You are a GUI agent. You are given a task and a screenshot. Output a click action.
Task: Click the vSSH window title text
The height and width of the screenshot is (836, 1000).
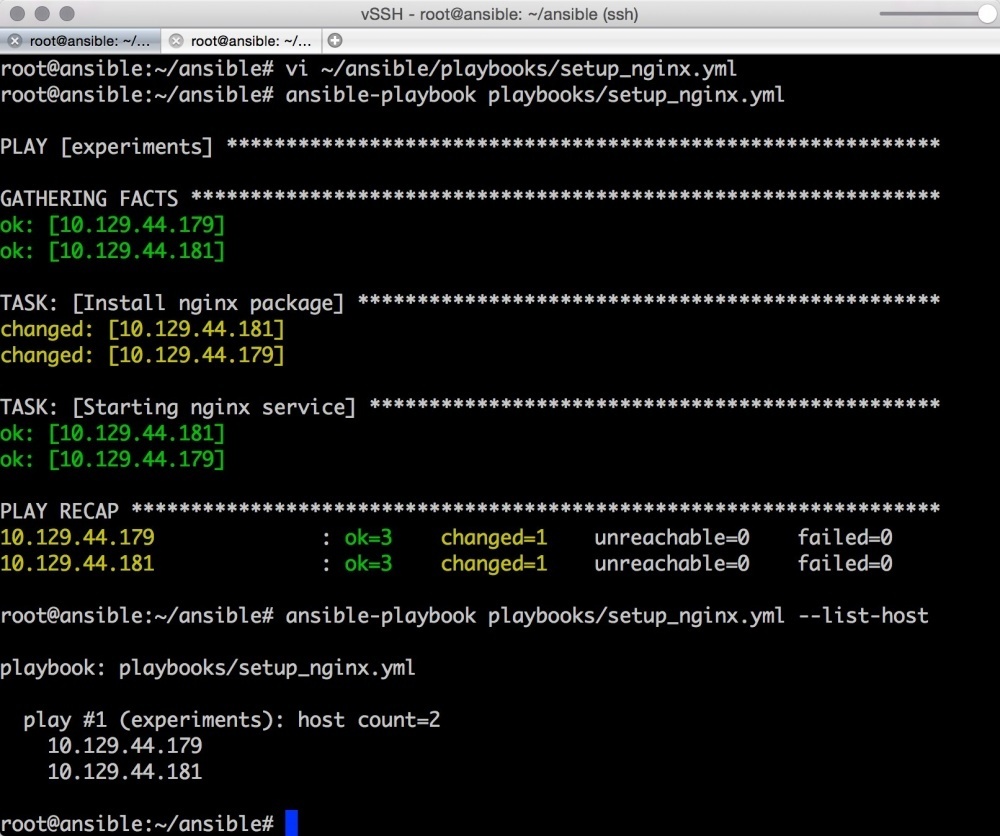(x=499, y=14)
